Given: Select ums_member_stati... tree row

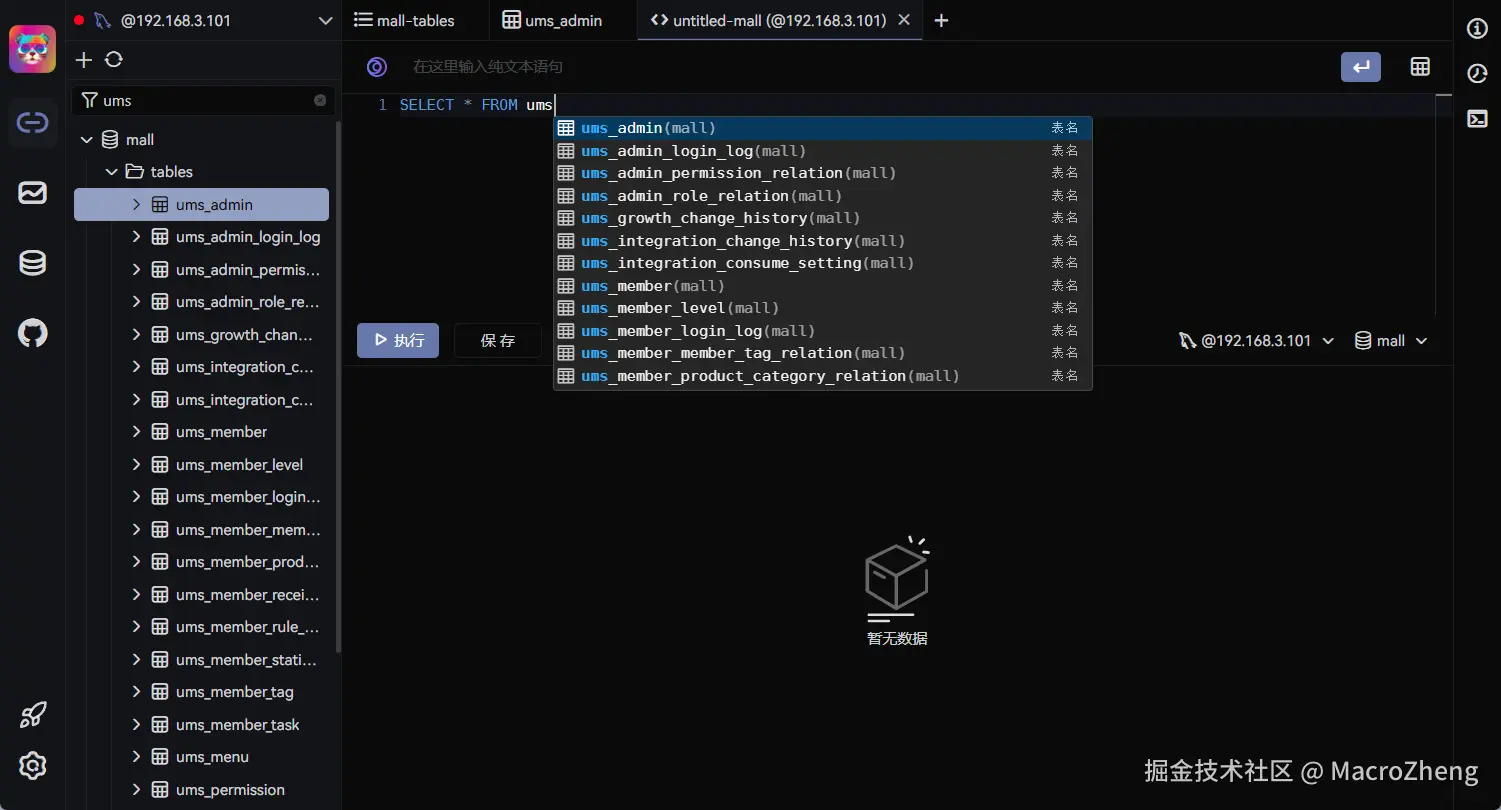Looking at the screenshot, I should (202, 660).
